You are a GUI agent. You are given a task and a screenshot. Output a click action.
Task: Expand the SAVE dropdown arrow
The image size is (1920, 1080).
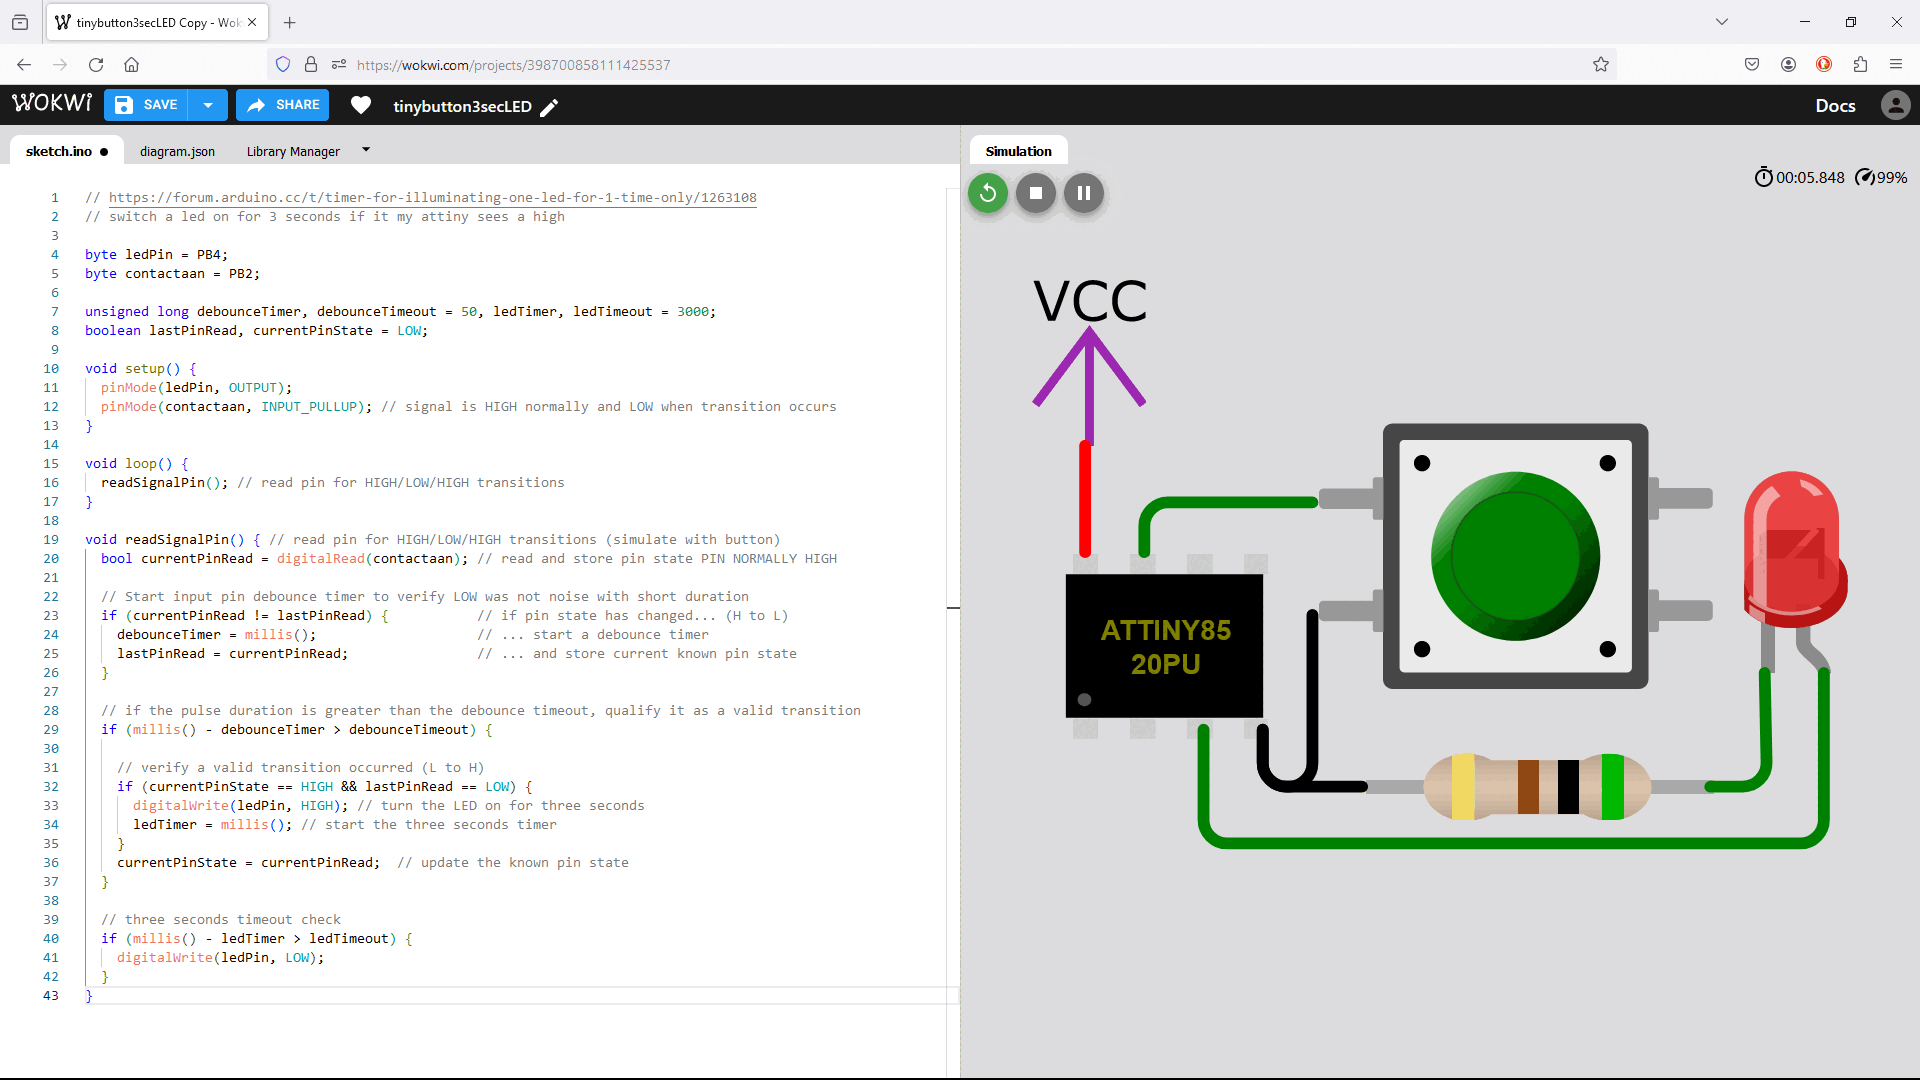208,105
